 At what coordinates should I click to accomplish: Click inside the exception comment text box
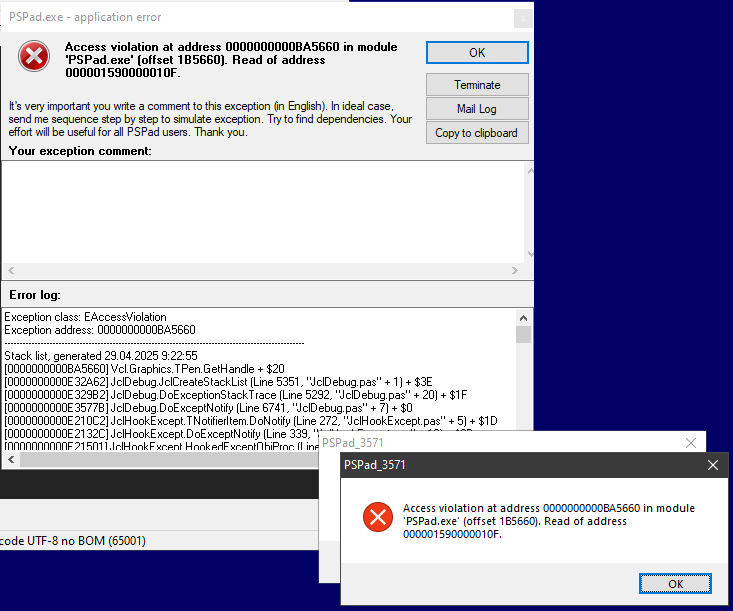tap(263, 213)
